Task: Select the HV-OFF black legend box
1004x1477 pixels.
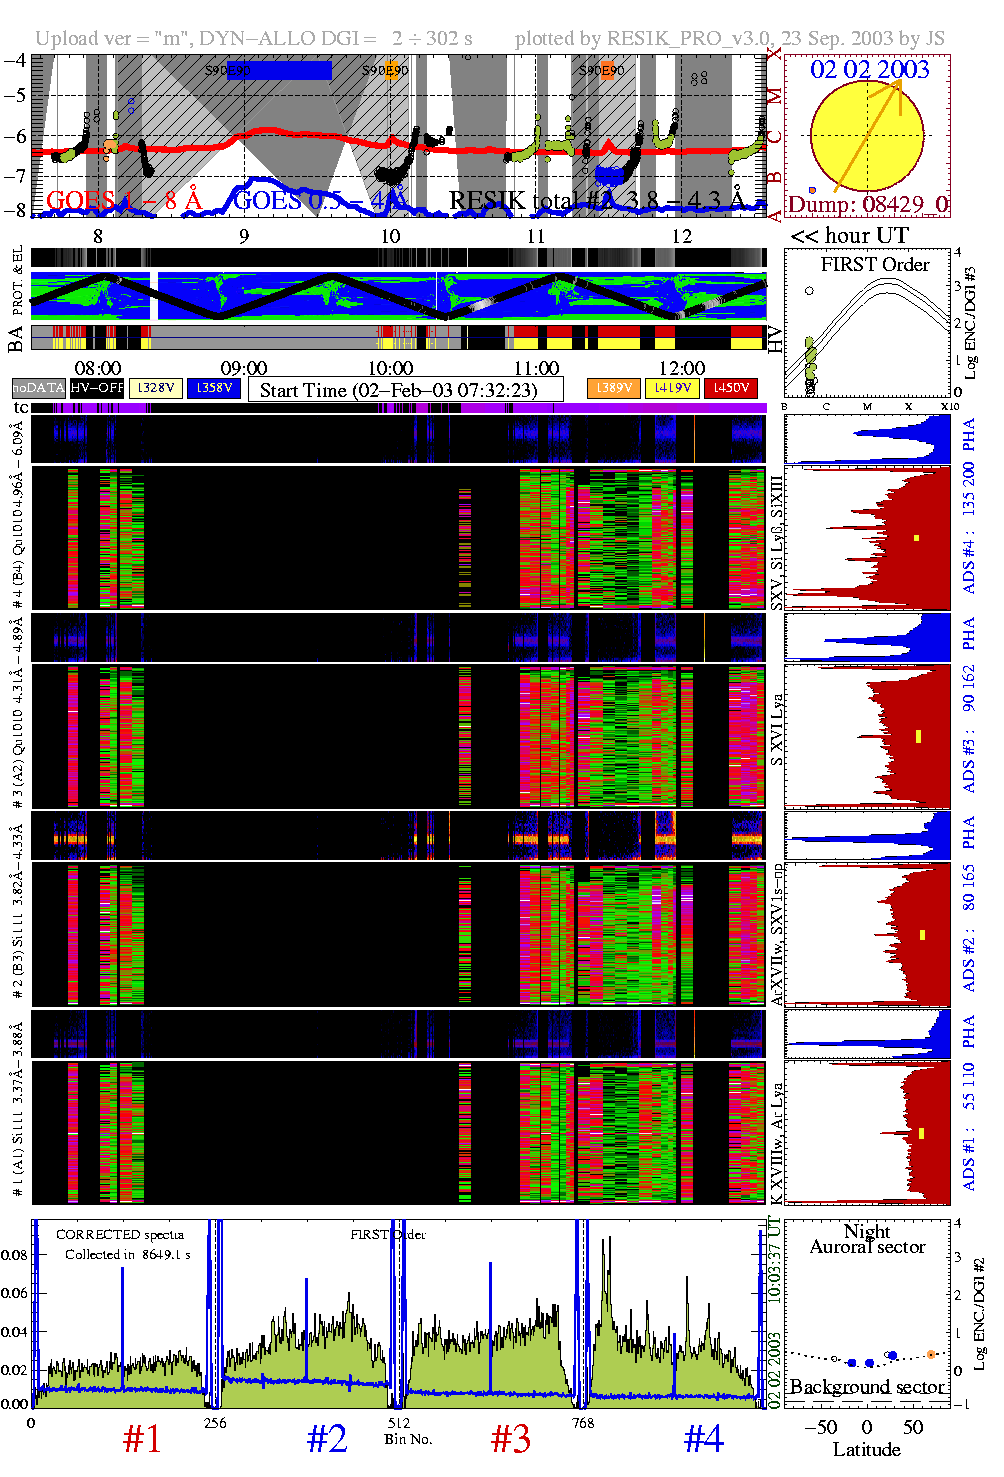Action: [x=97, y=388]
